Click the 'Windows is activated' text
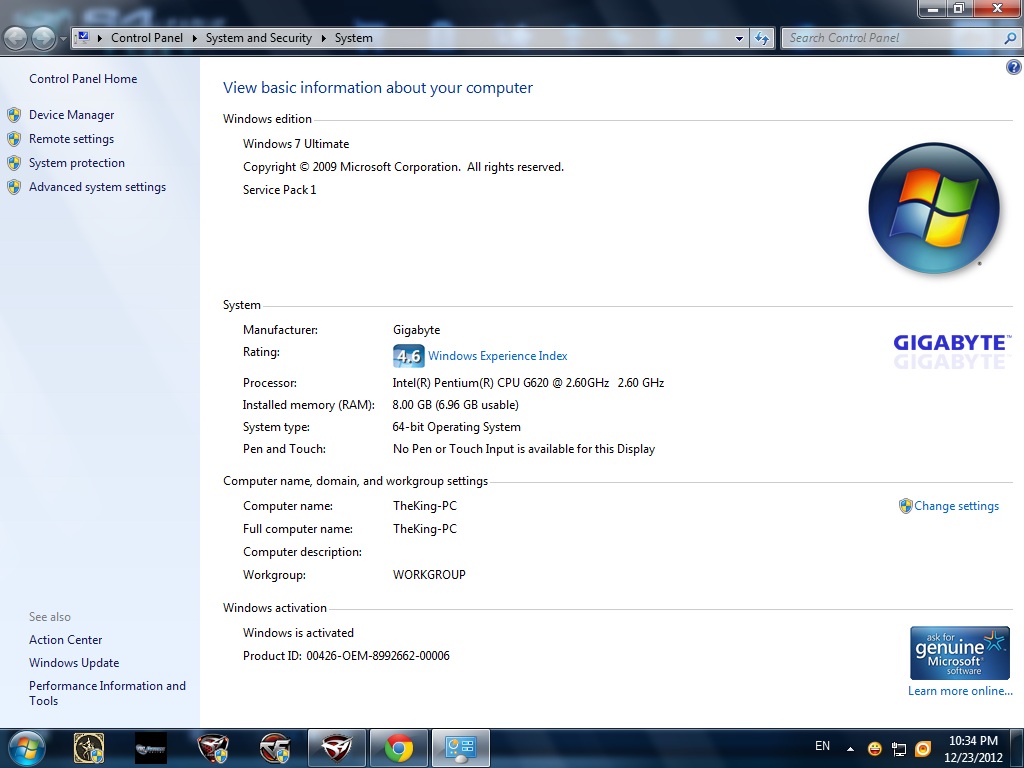The height and width of the screenshot is (768, 1024). (298, 633)
